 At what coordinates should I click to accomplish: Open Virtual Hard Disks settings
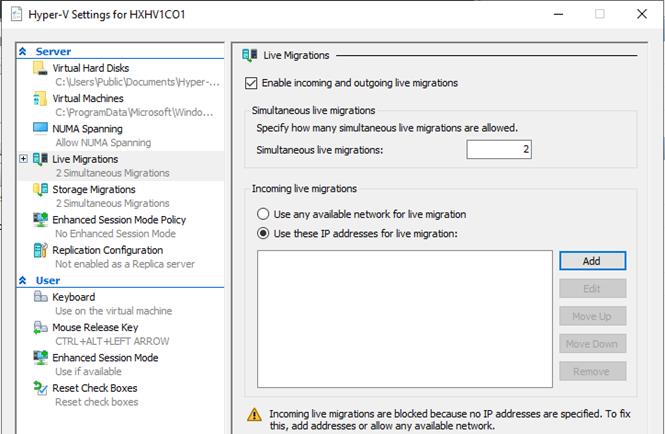pyautogui.click(x=90, y=68)
